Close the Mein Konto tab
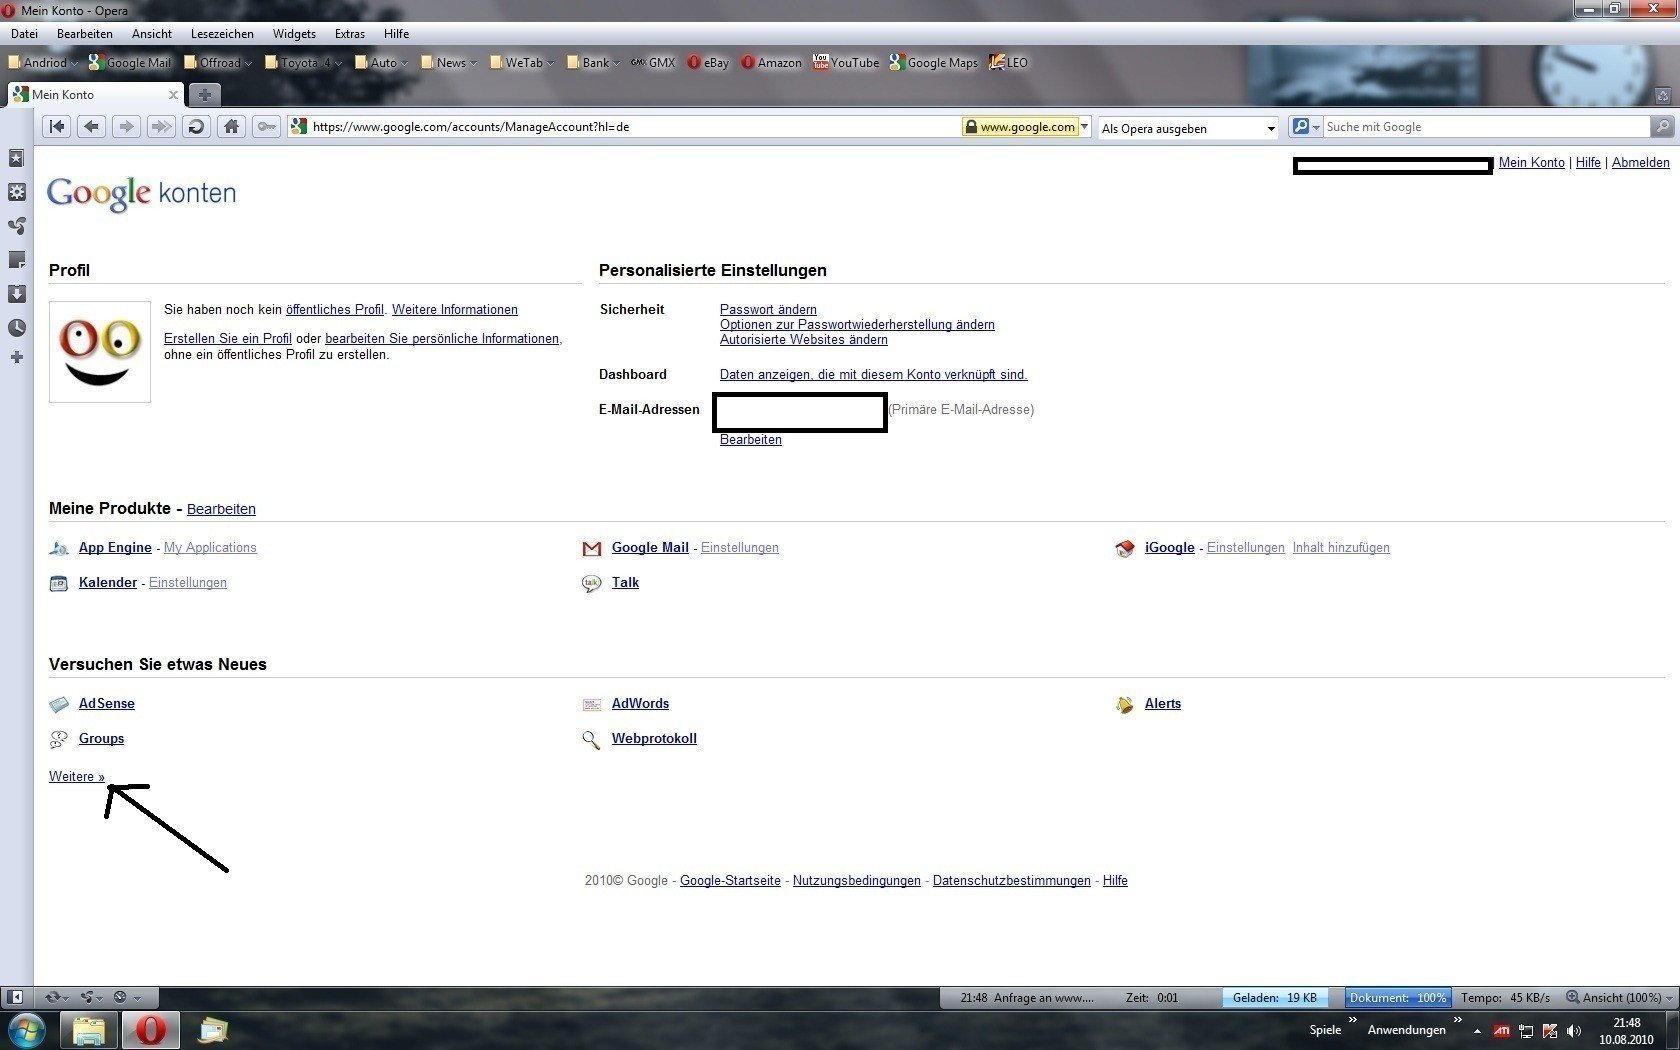 point(173,95)
